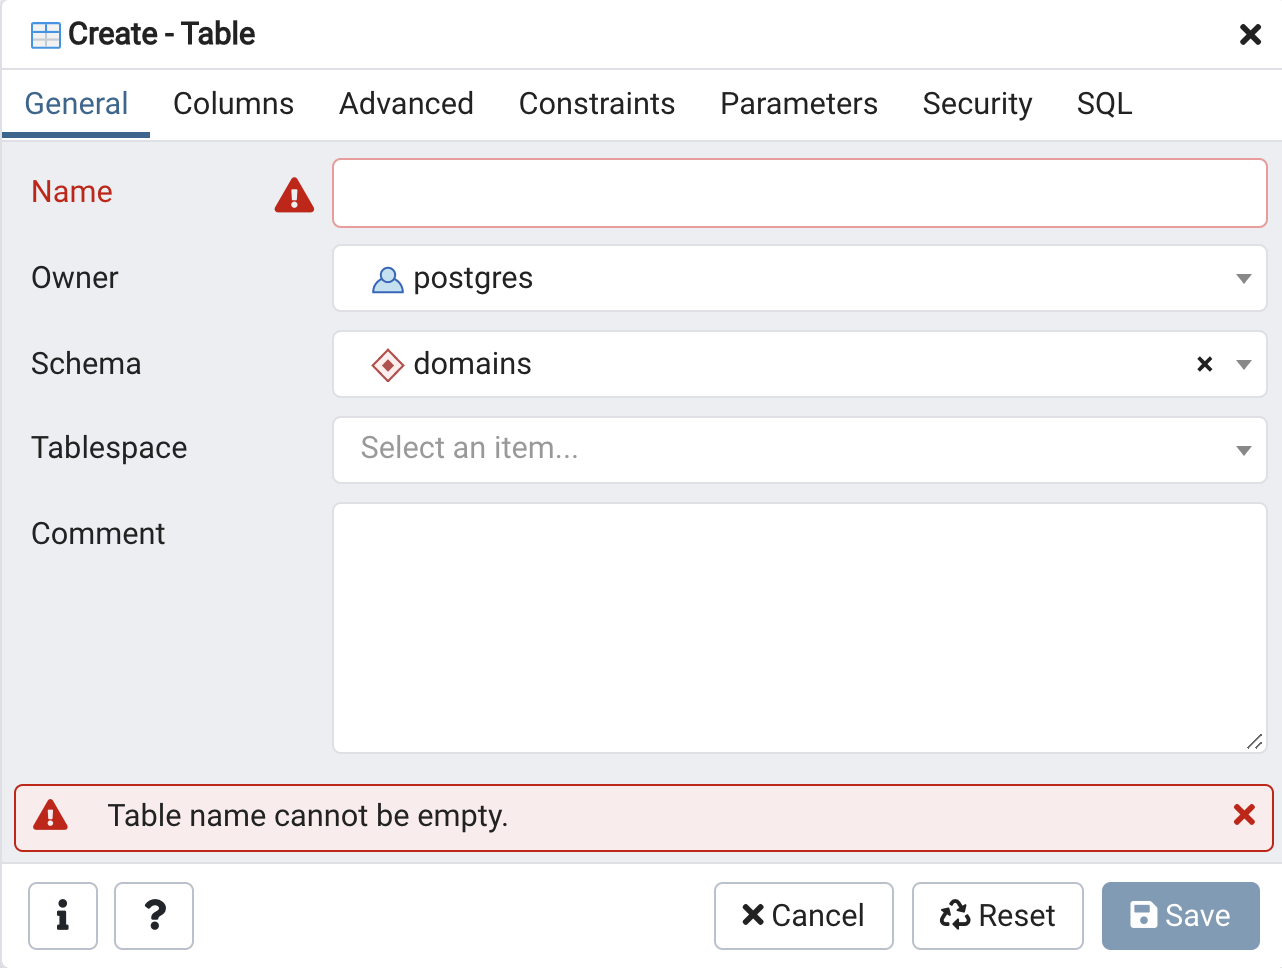
Task: Dismiss the table name error message
Action: (1244, 815)
